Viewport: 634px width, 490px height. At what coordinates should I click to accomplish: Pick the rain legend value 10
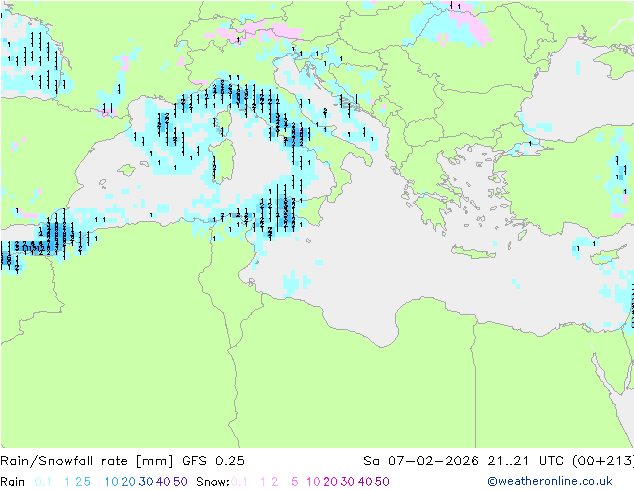112,482
